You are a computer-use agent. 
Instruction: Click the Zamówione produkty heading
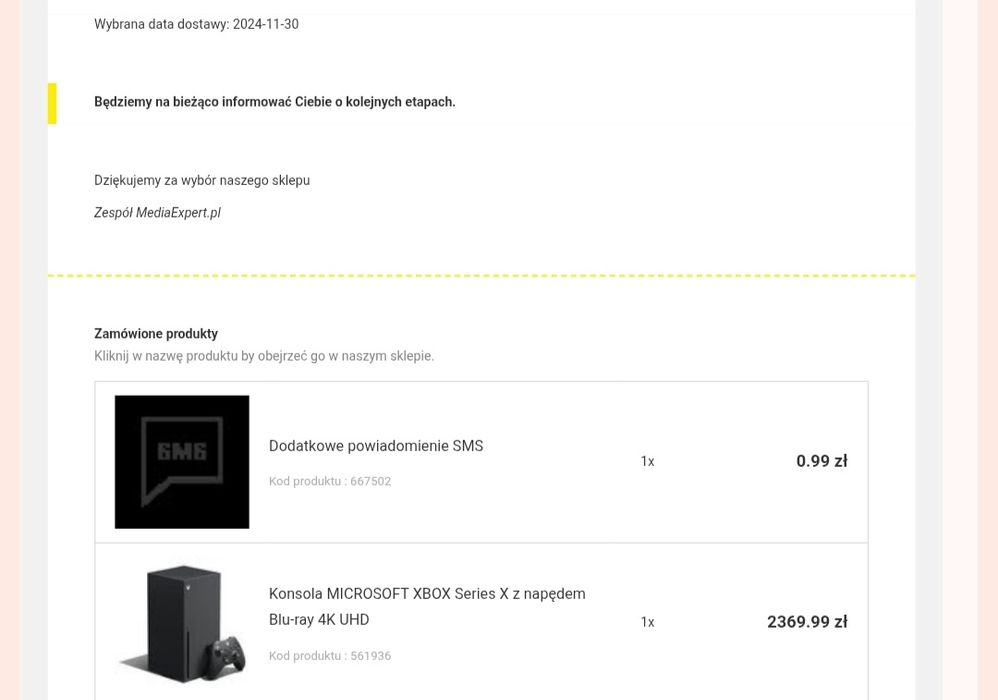pos(156,334)
